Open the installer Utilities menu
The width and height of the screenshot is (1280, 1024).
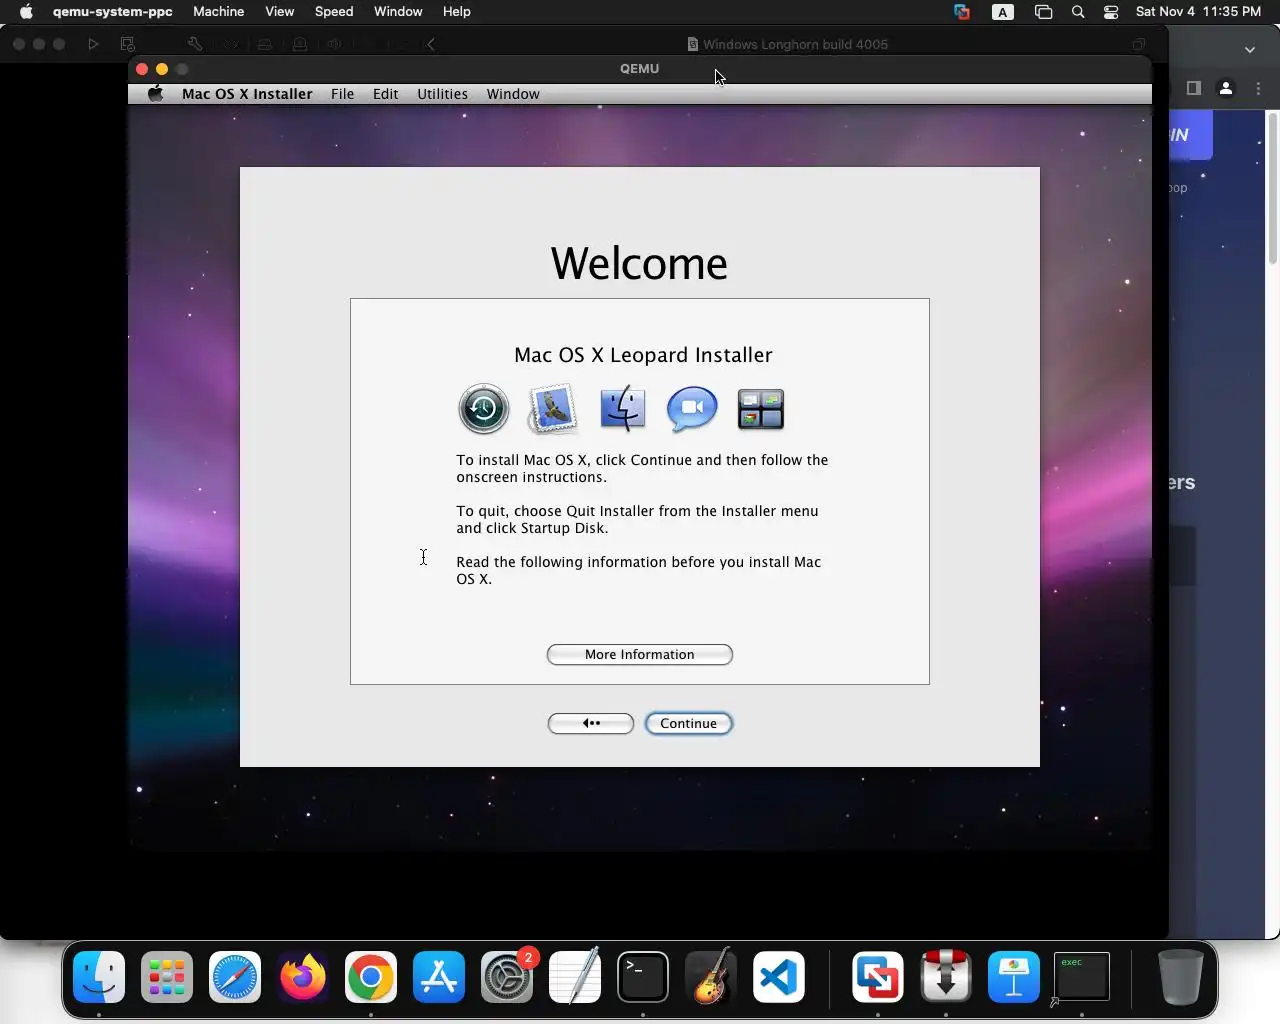click(x=442, y=94)
